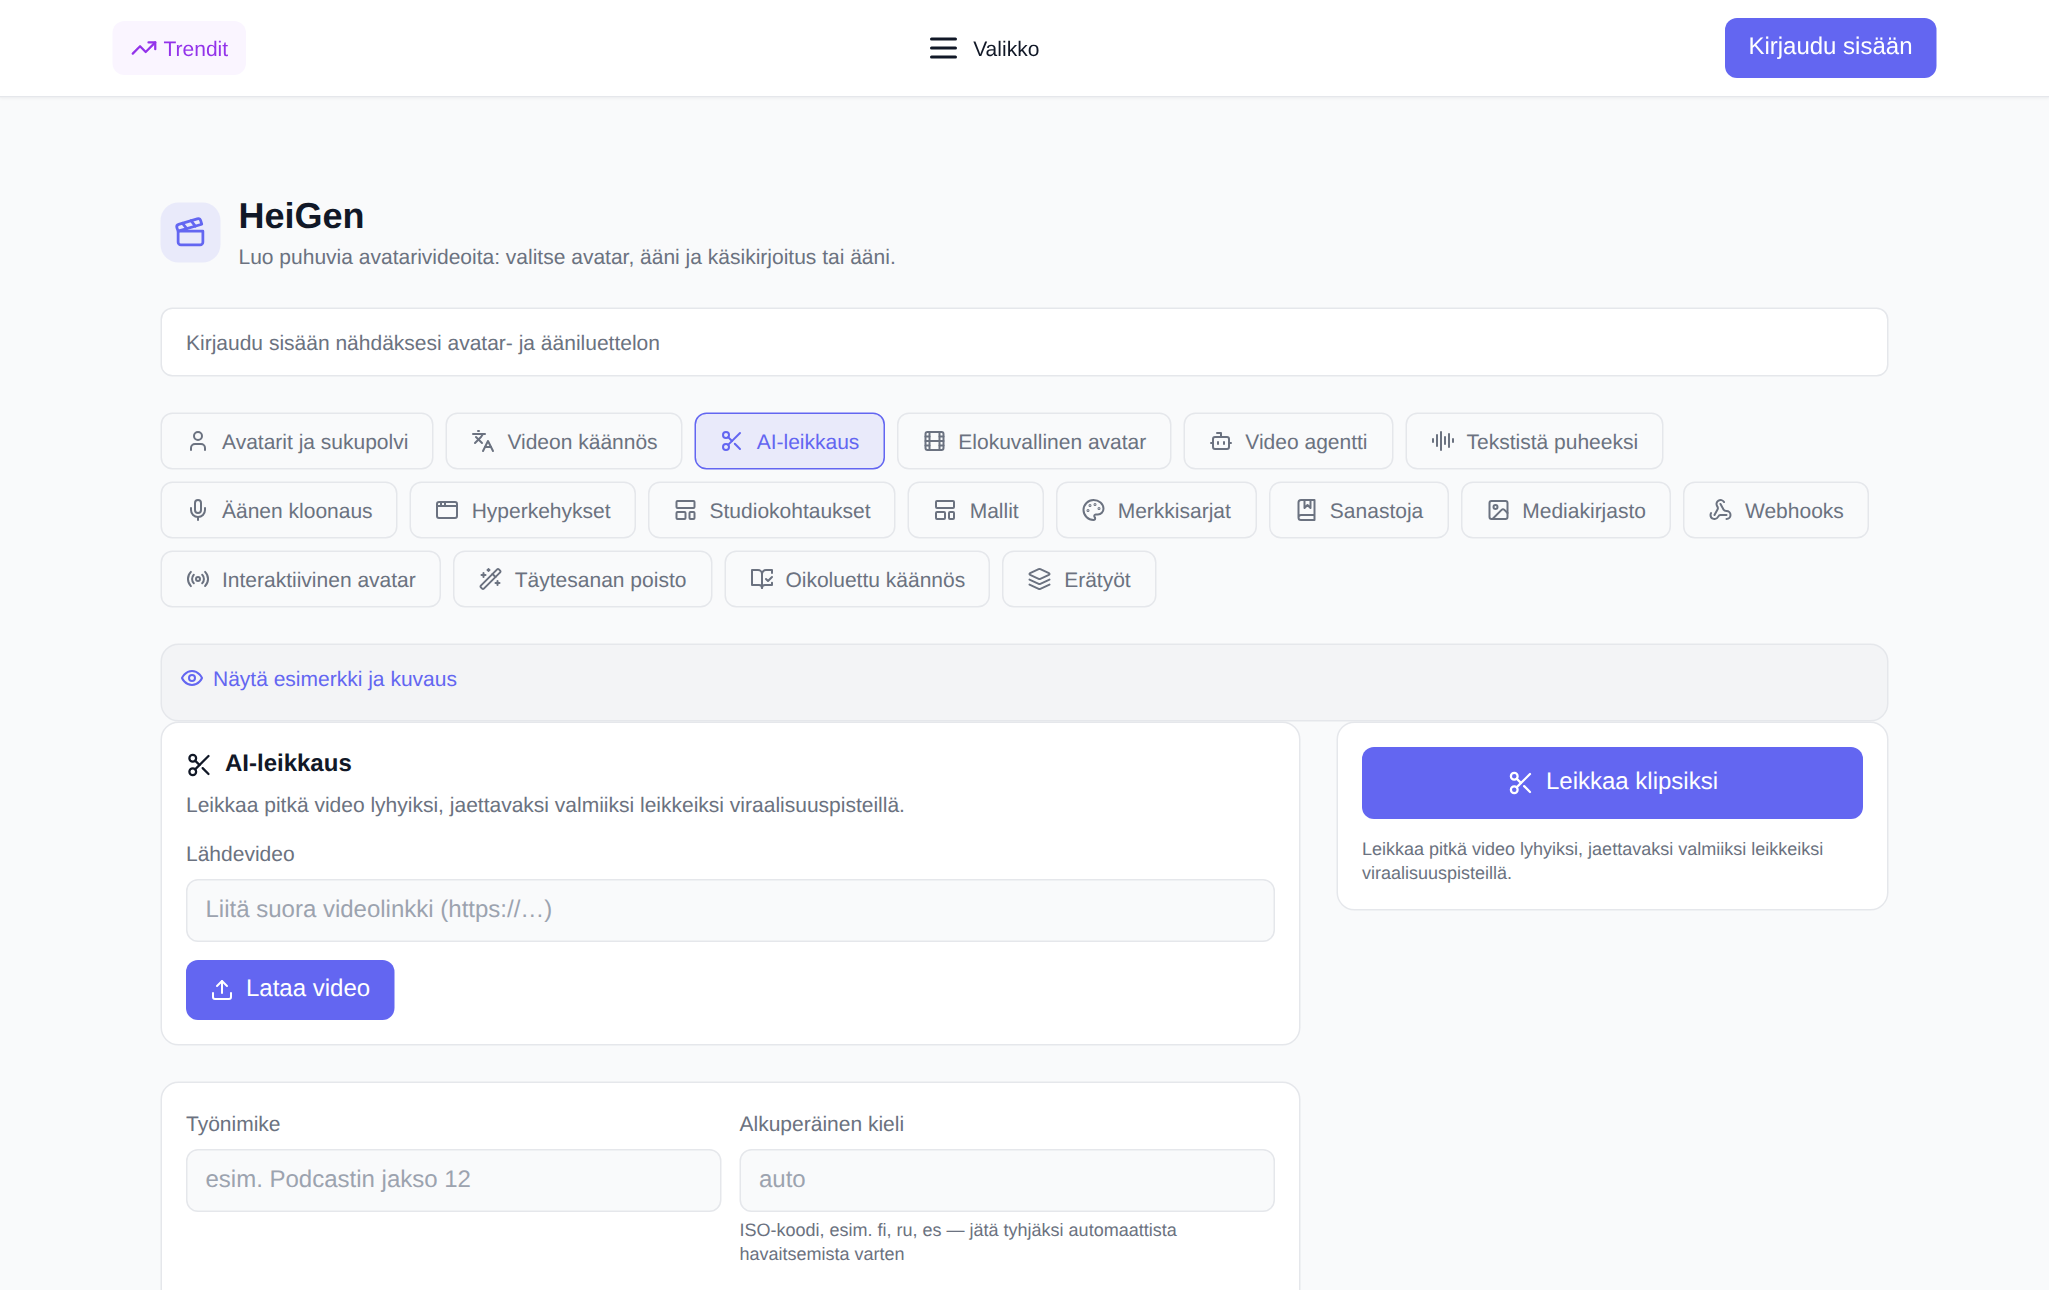Select the layers icon for Erätyöt
This screenshot has width=2049, height=1290.
pos(1039,579)
